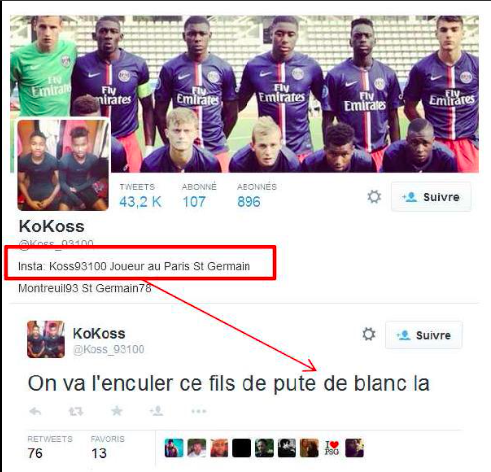
Task: View the 13 favoris list
Action: coord(107,447)
